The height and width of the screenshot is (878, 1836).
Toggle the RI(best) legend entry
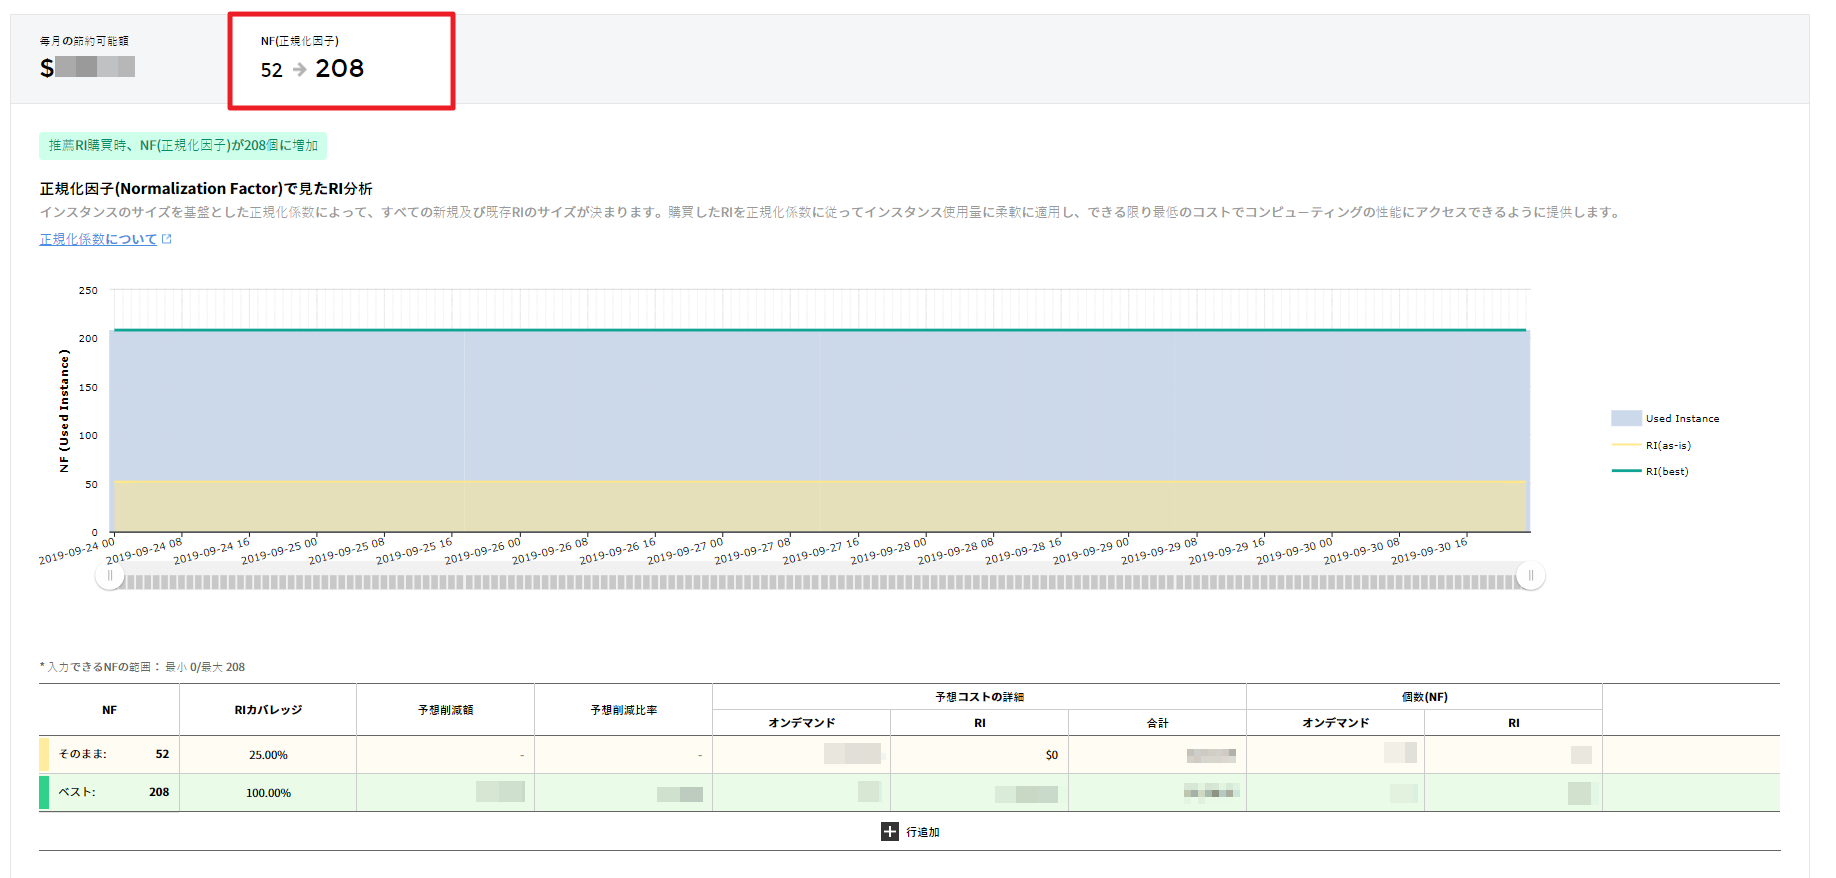1651,472
